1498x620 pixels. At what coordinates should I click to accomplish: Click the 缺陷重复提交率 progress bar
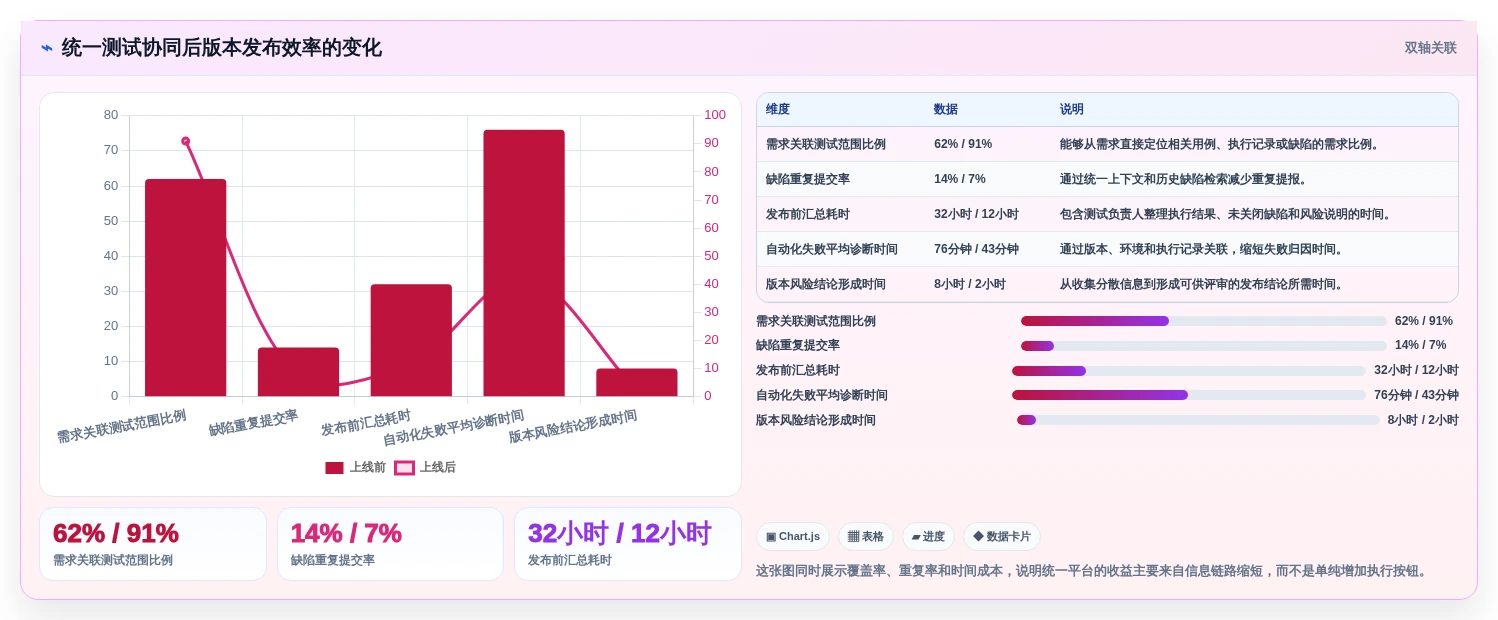tap(1204, 346)
